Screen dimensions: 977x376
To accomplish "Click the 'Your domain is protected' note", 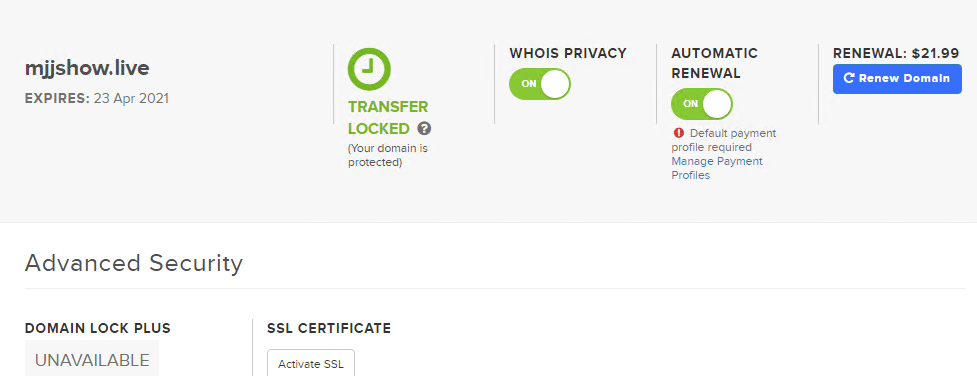I will pyautogui.click(x=388, y=156).
